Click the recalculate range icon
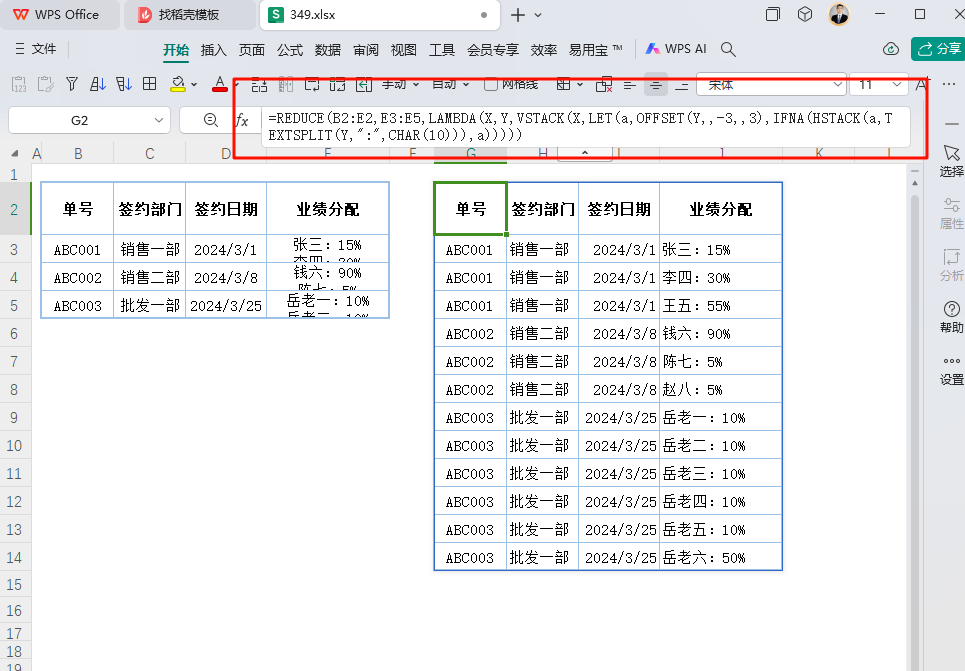965x671 pixels. point(338,84)
